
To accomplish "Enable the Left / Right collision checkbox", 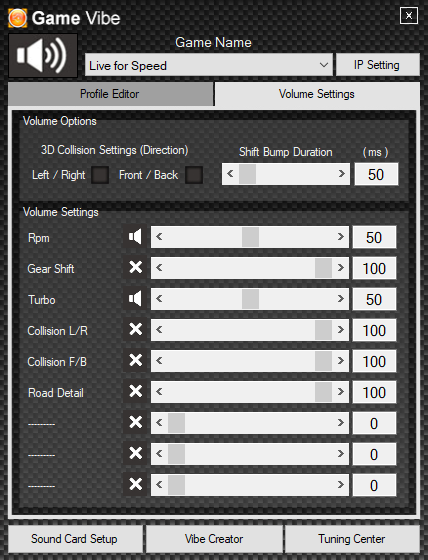I will [100, 175].
